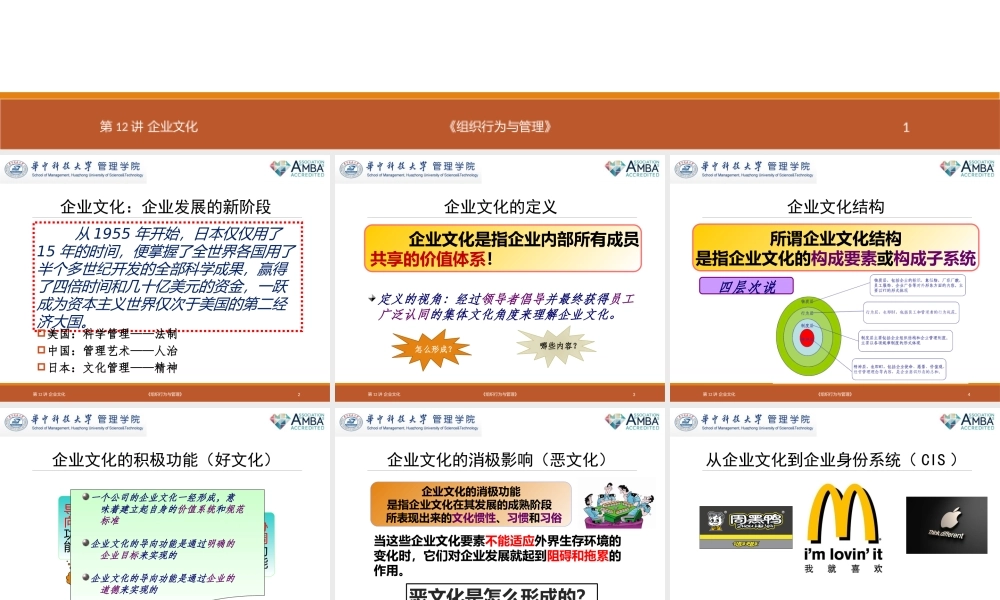Click the purple 四层次说 label
The image size is (1000, 600).
point(748,287)
